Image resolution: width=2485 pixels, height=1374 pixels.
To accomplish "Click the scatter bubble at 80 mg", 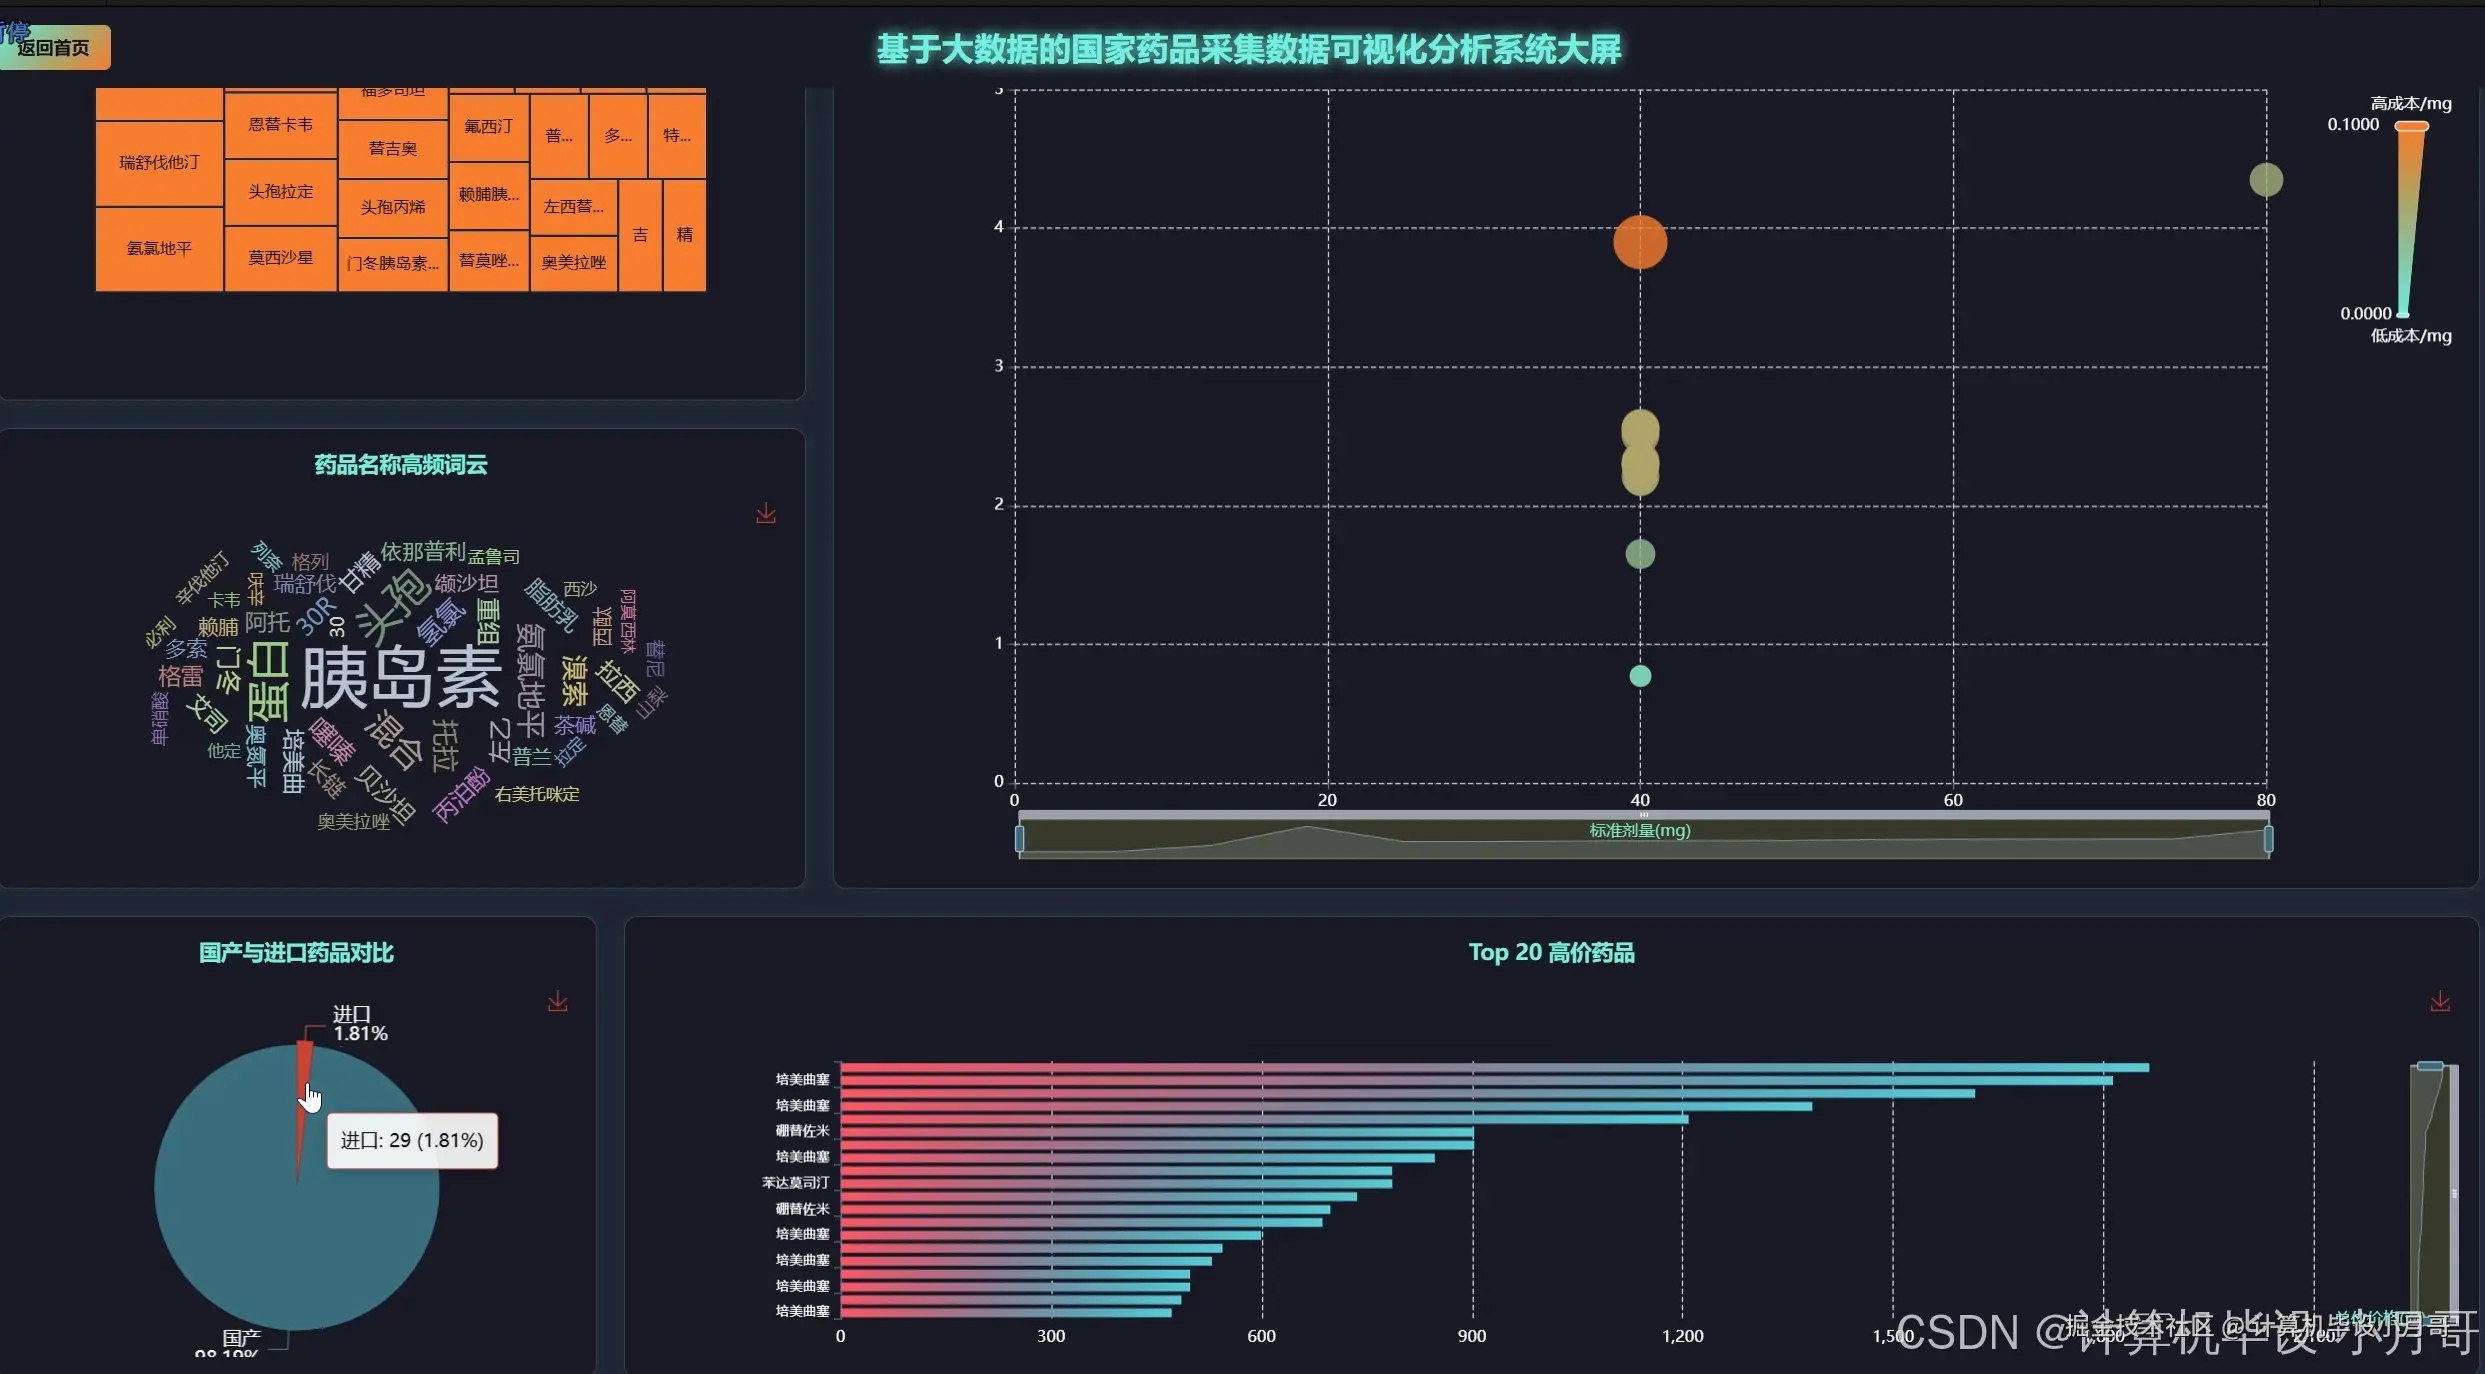I will [x=2266, y=180].
